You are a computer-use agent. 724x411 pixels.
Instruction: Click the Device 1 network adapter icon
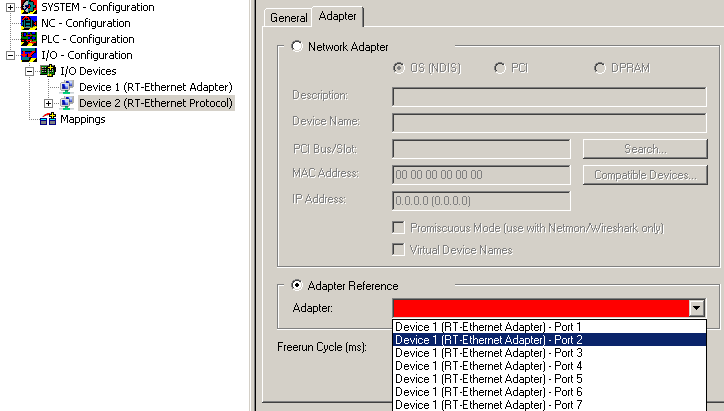(x=67, y=87)
